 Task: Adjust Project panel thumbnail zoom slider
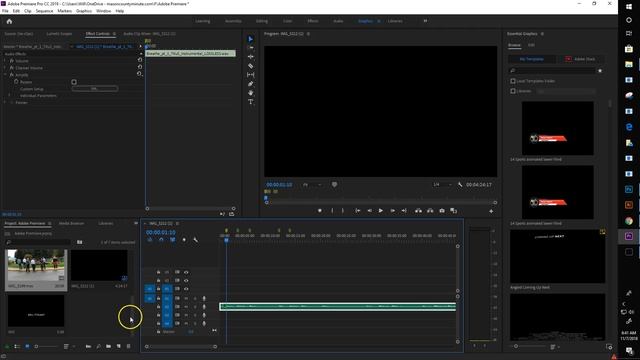coord(46,347)
